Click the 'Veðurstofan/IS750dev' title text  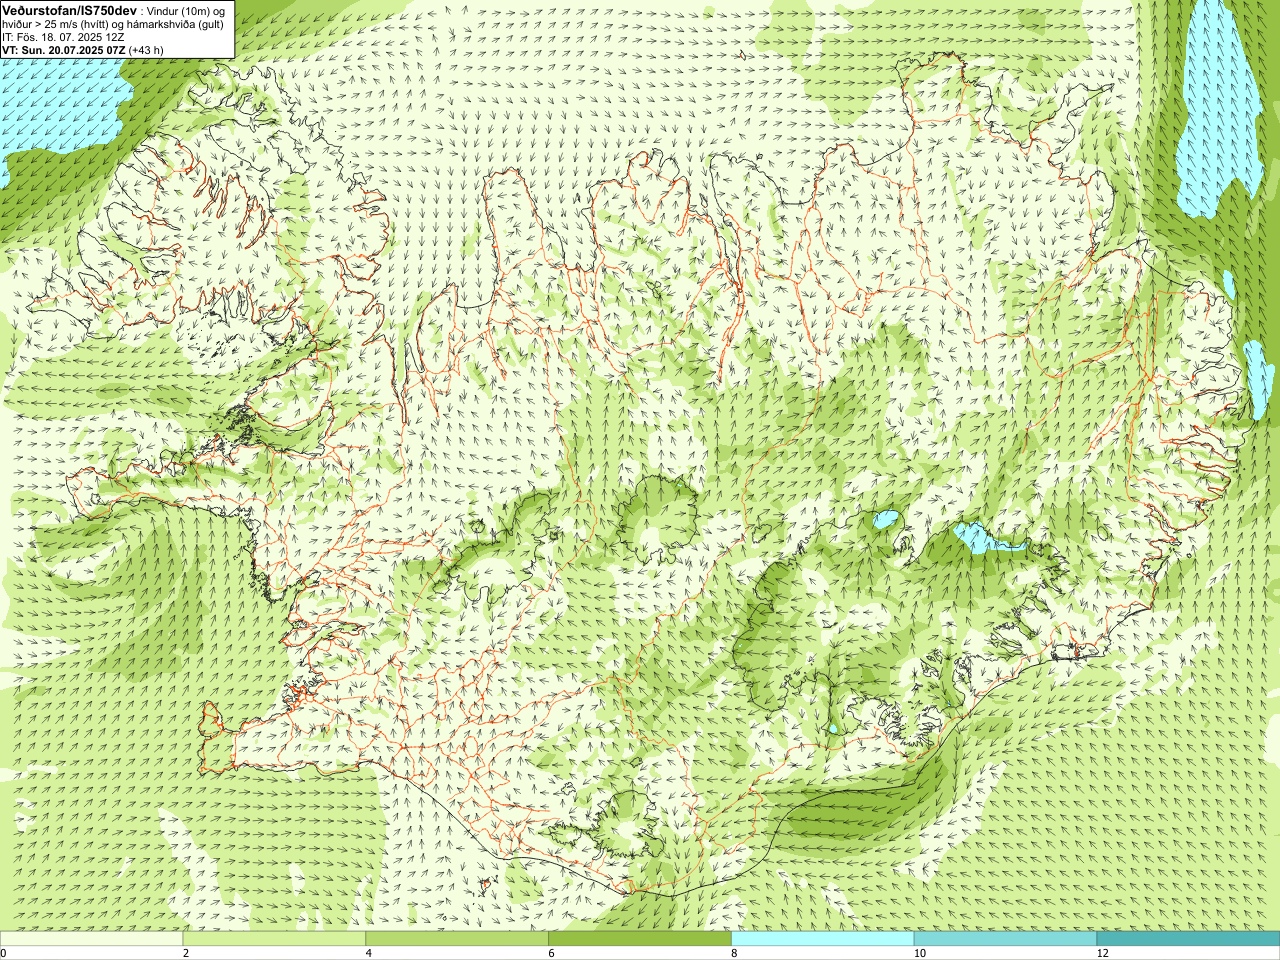pyautogui.click(x=70, y=9)
